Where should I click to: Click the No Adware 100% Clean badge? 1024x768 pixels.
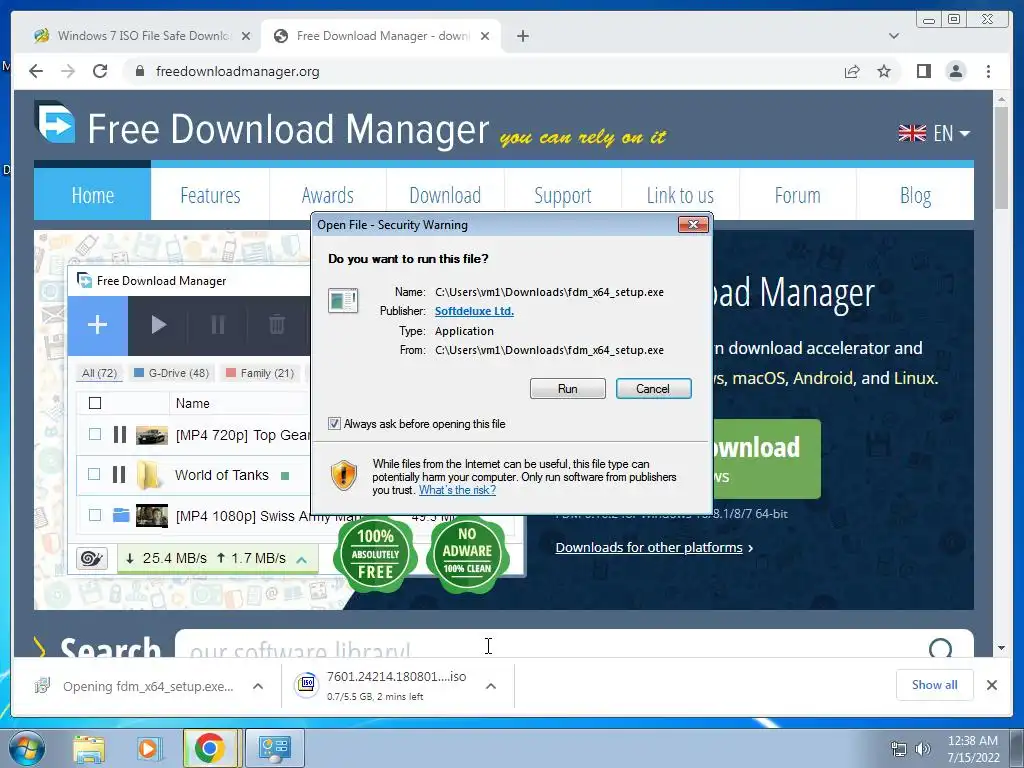[x=467, y=554]
